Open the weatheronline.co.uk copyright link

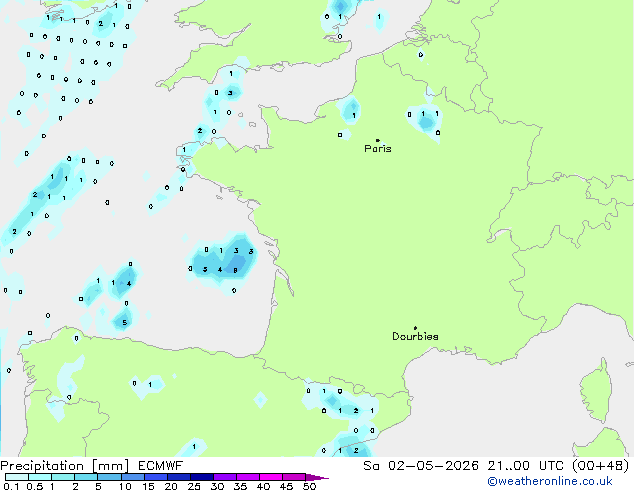coord(550,481)
